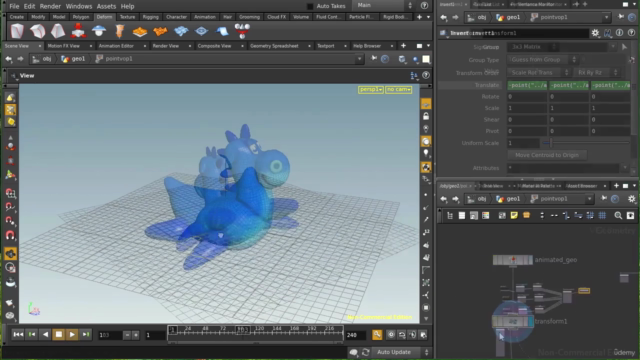Open Auto Update mode dropdown
Viewport: 640px width, 360px height.
401,352
